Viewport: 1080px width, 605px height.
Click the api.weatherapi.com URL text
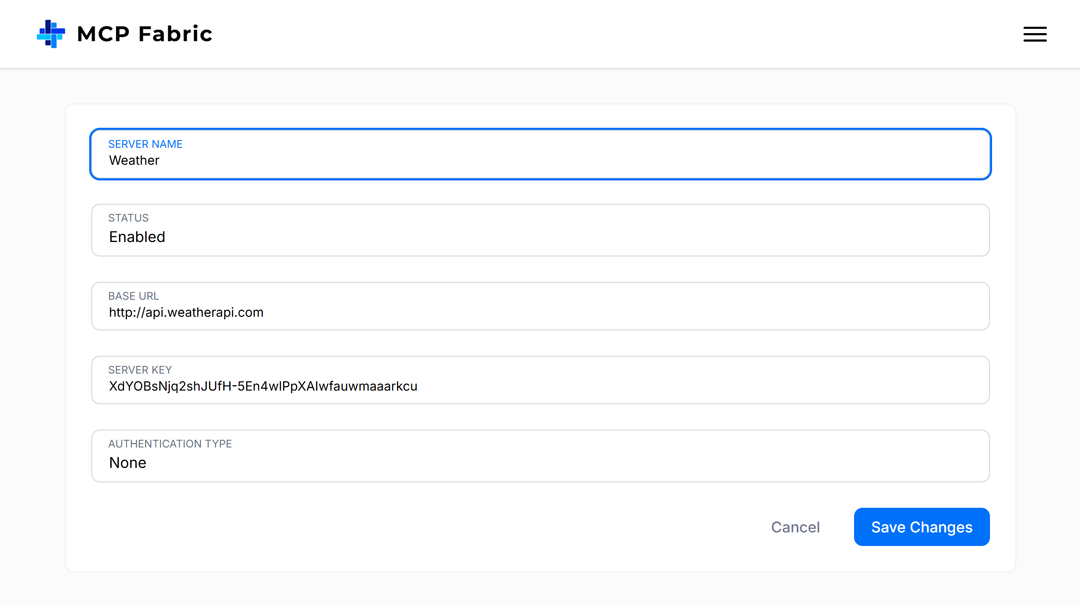pos(185,312)
